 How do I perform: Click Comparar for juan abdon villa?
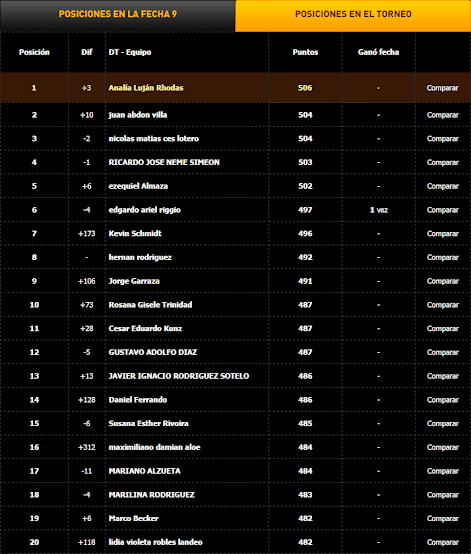pos(442,115)
